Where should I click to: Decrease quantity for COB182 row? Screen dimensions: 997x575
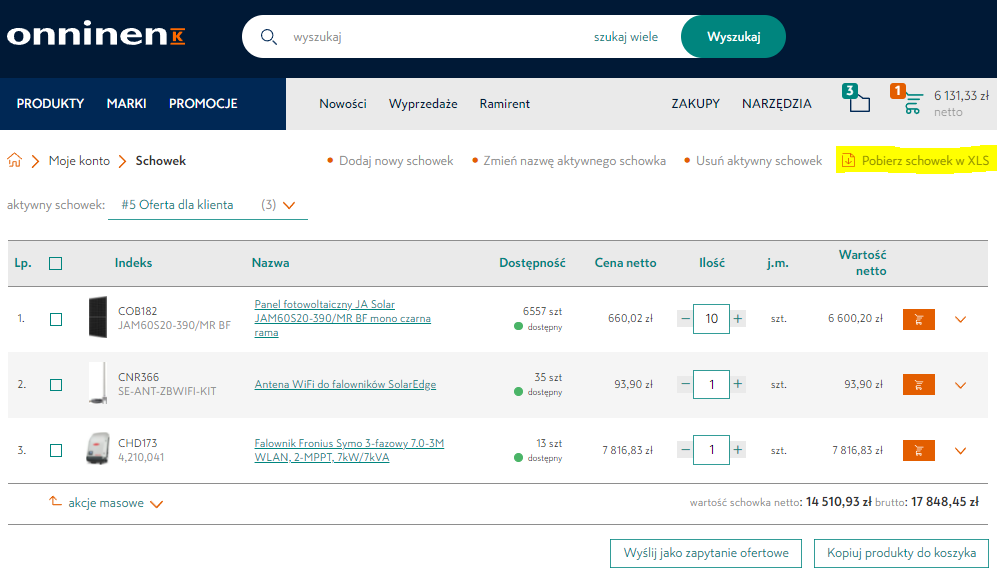[685, 318]
